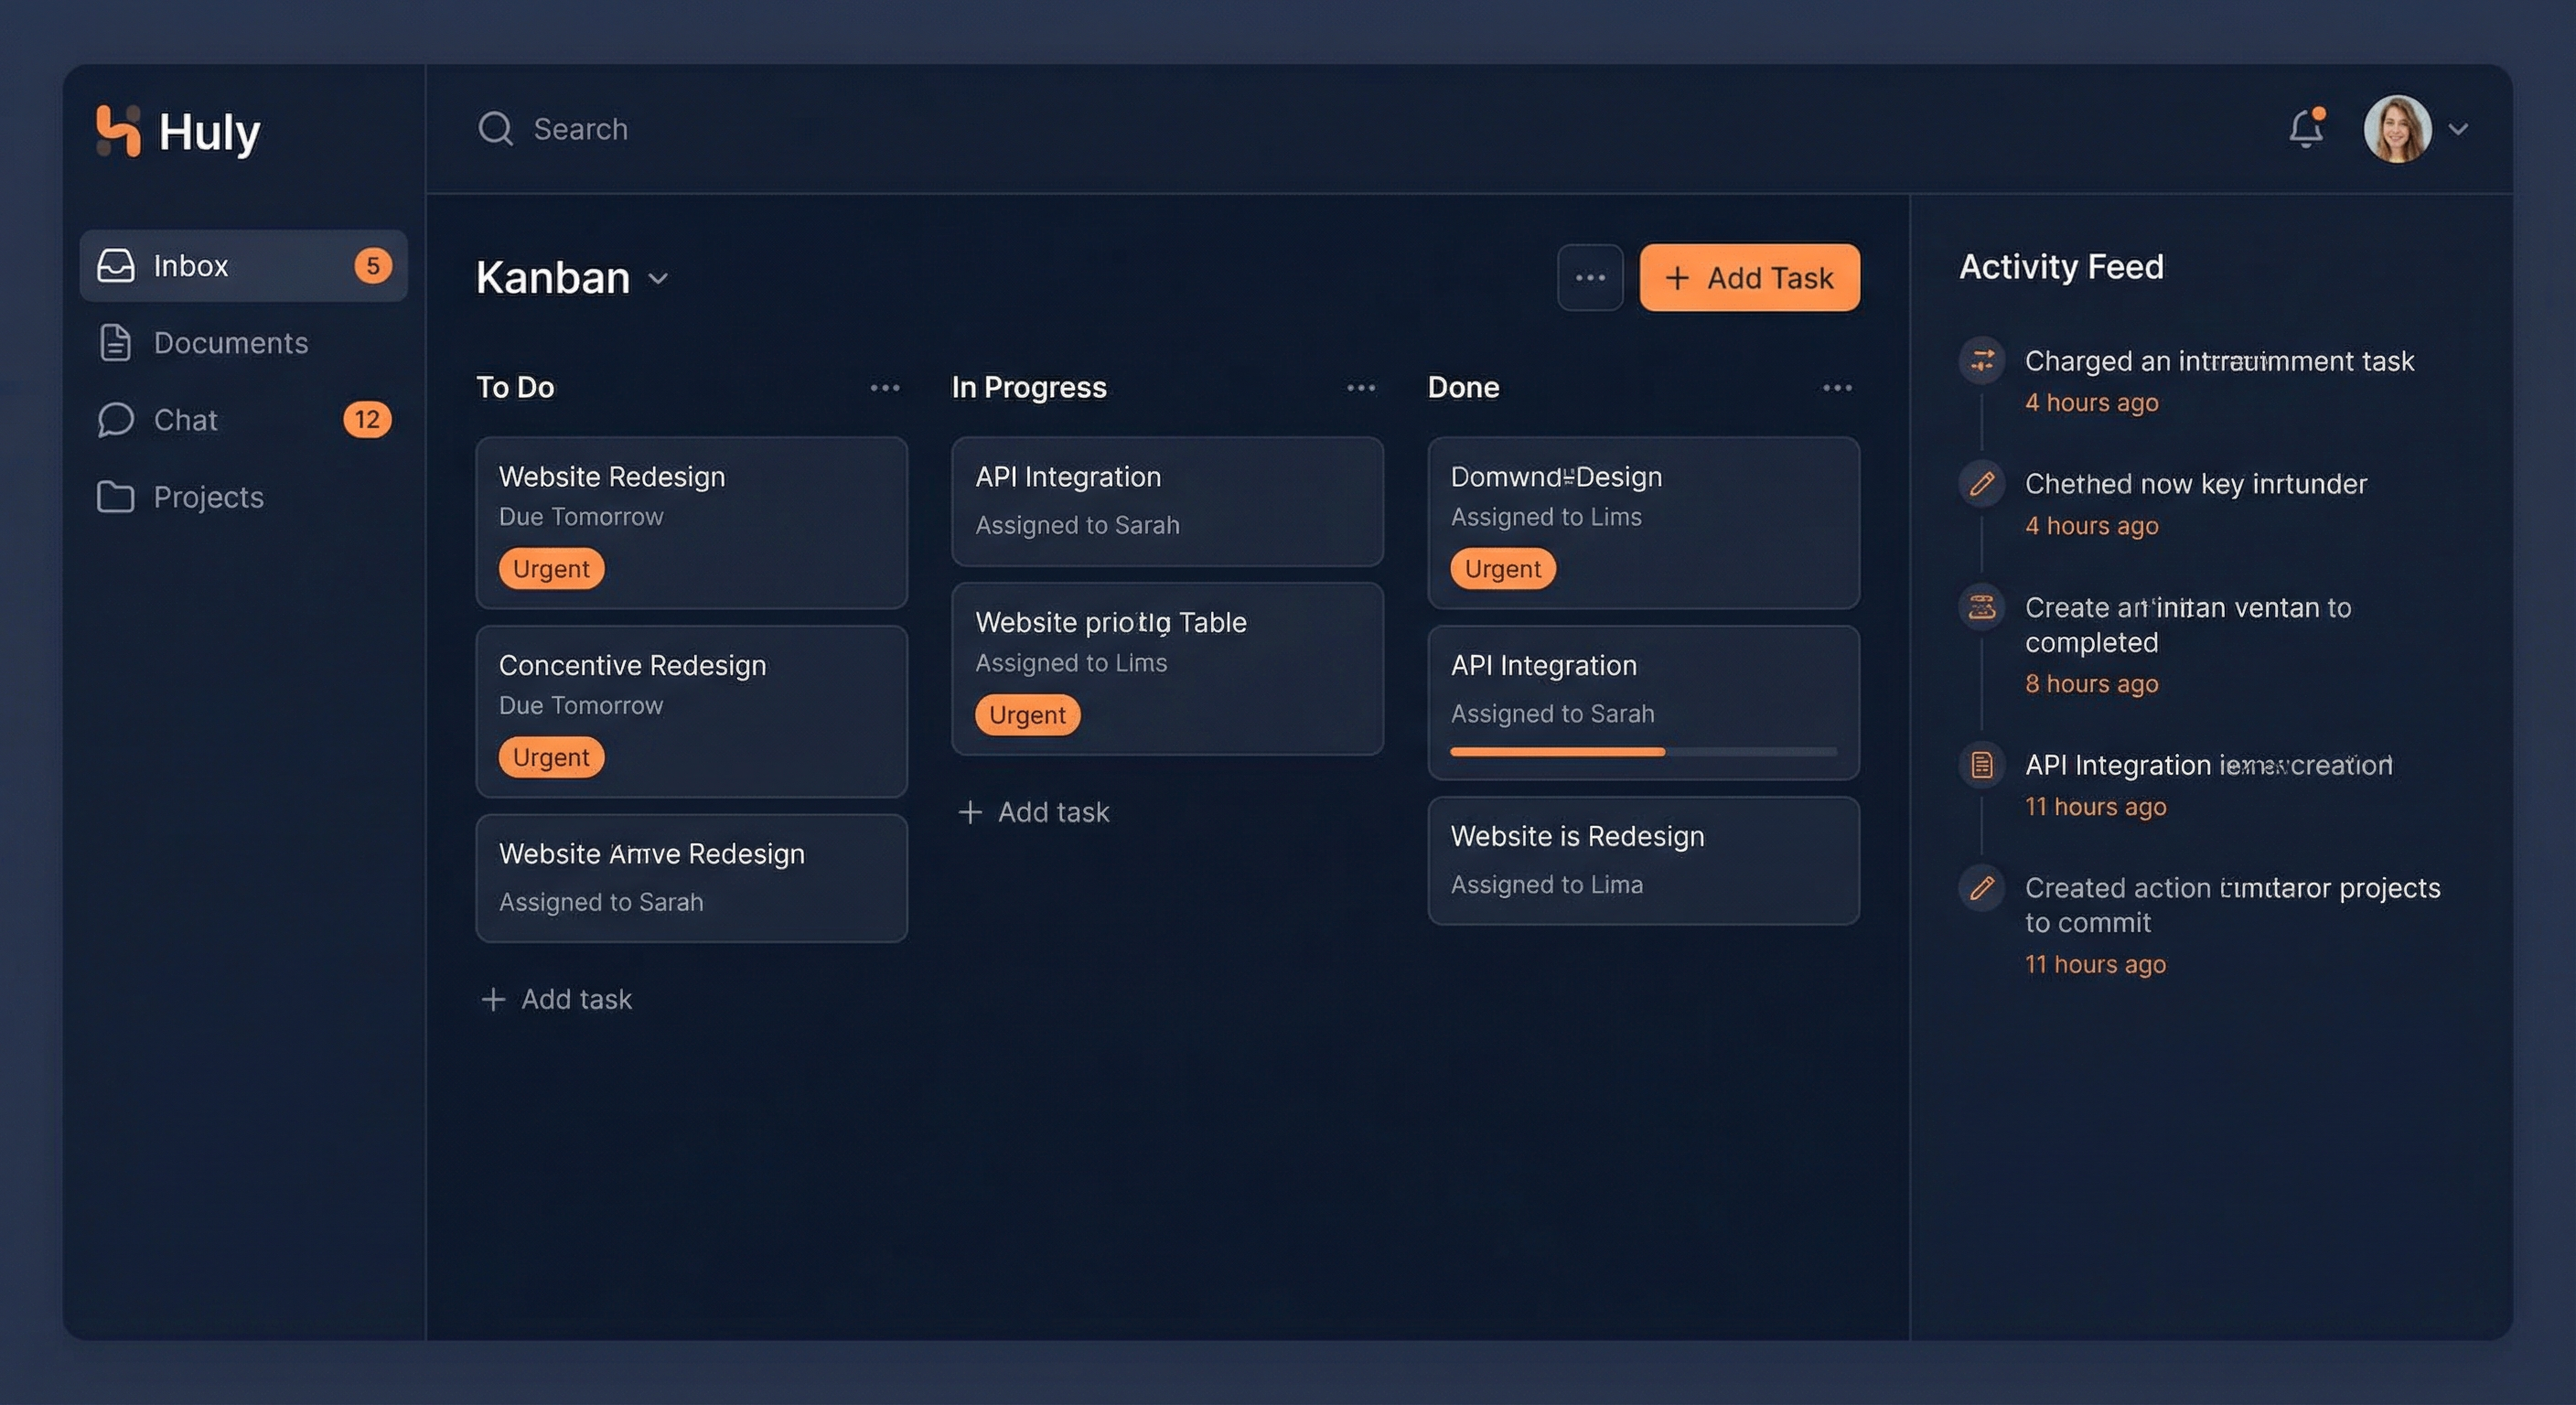Screen dimensions: 2576x1405
Task: Click the icon beside 'Charged an intrrauimment task'
Action: (1982, 360)
